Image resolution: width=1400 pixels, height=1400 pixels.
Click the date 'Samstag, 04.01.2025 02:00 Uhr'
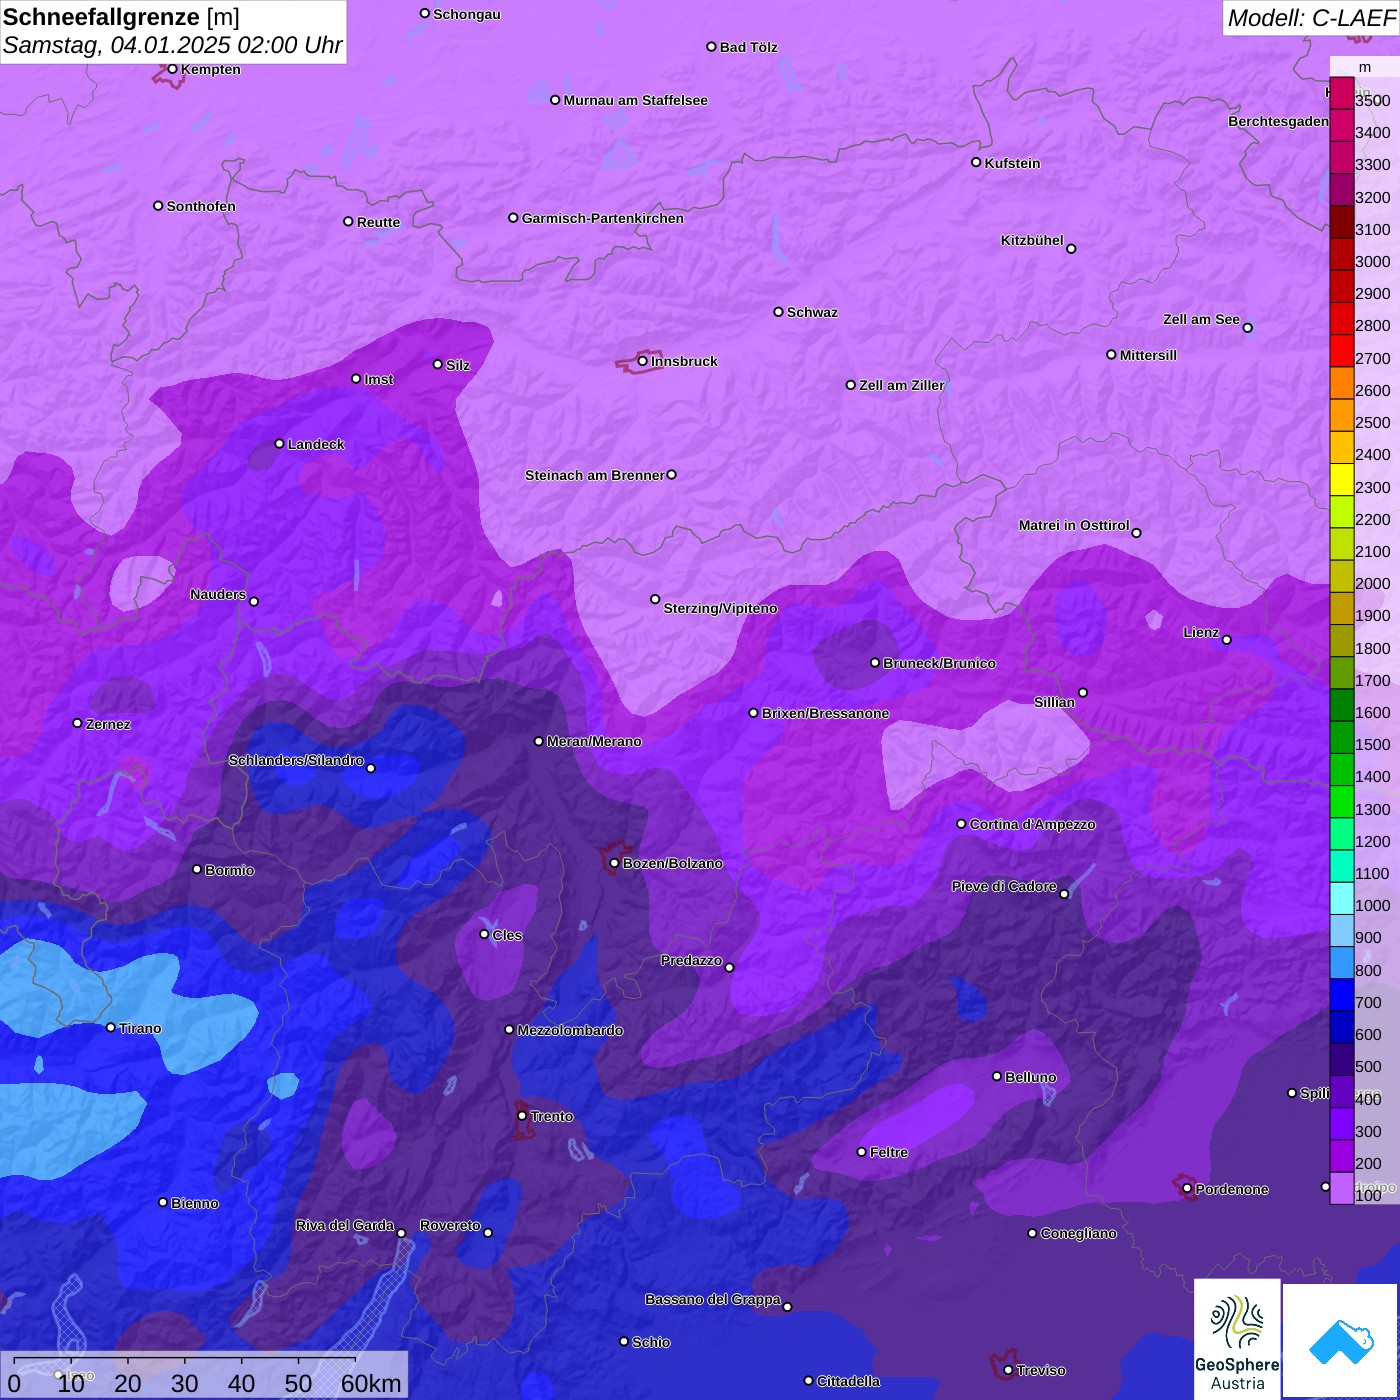click(172, 46)
